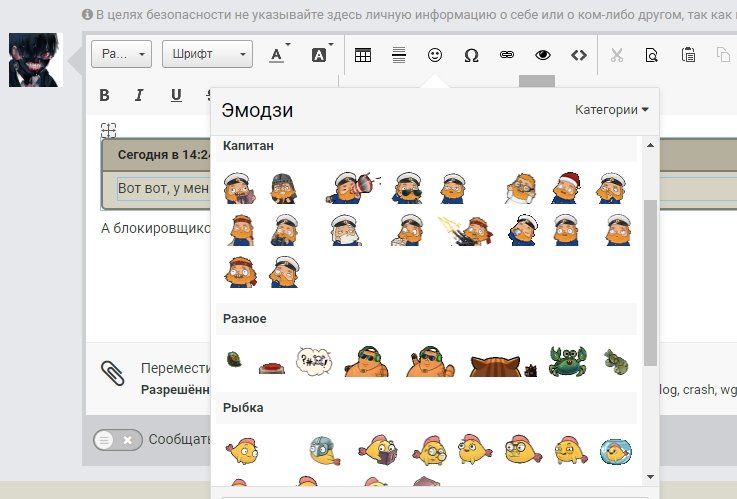Select the fish in fishbowl emoji
Viewport: 737px width, 499px height.
click(615, 452)
